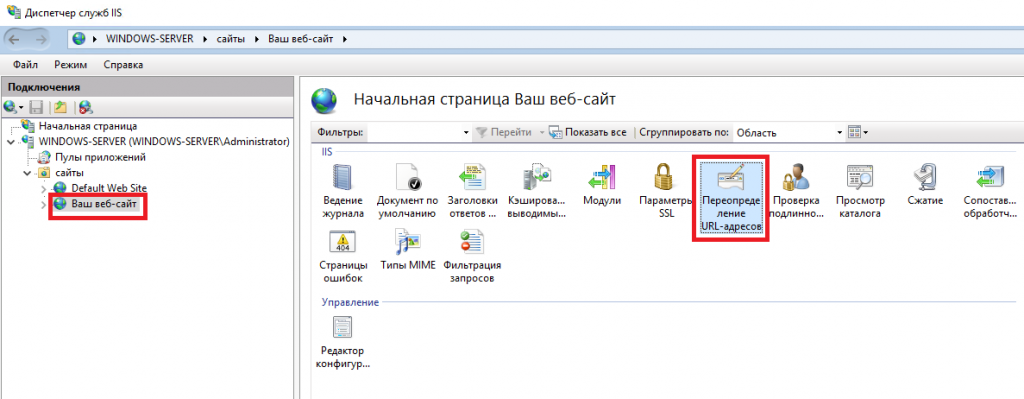Click the Показать все button
Image resolution: width=1024 pixels, height=399 pixels.
[x=588, y=133]
